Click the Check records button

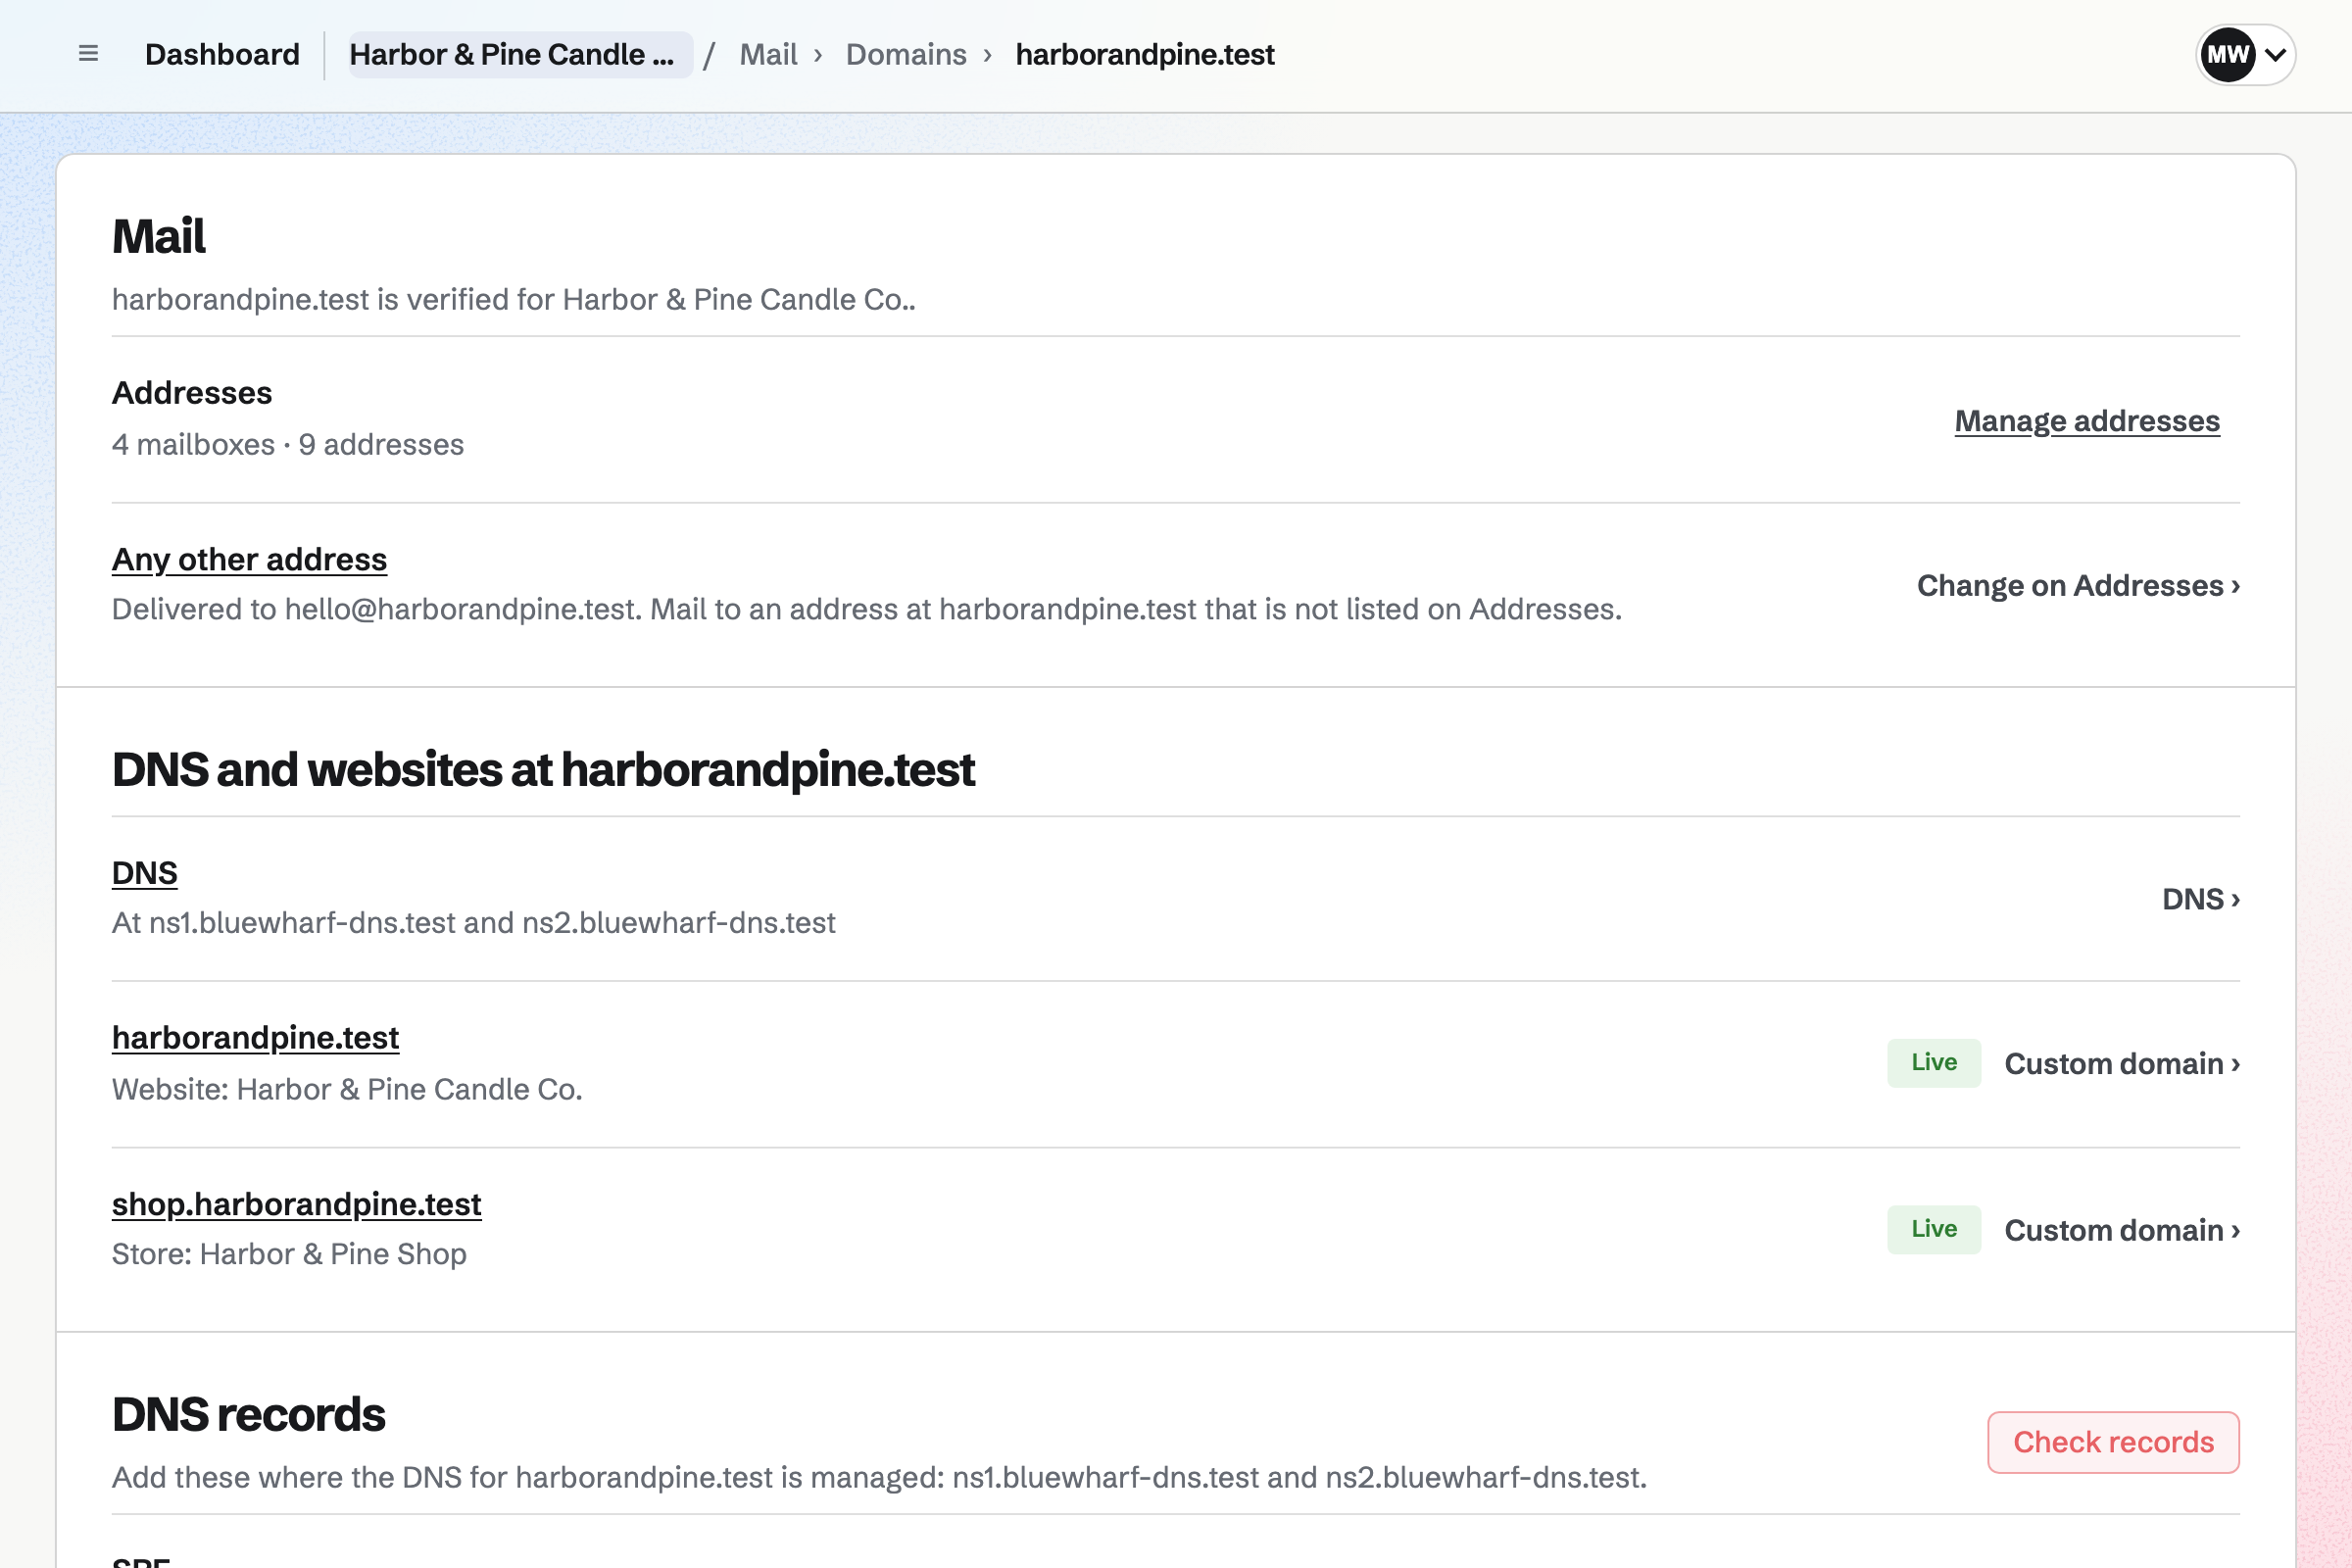tap(2113, 1442)
